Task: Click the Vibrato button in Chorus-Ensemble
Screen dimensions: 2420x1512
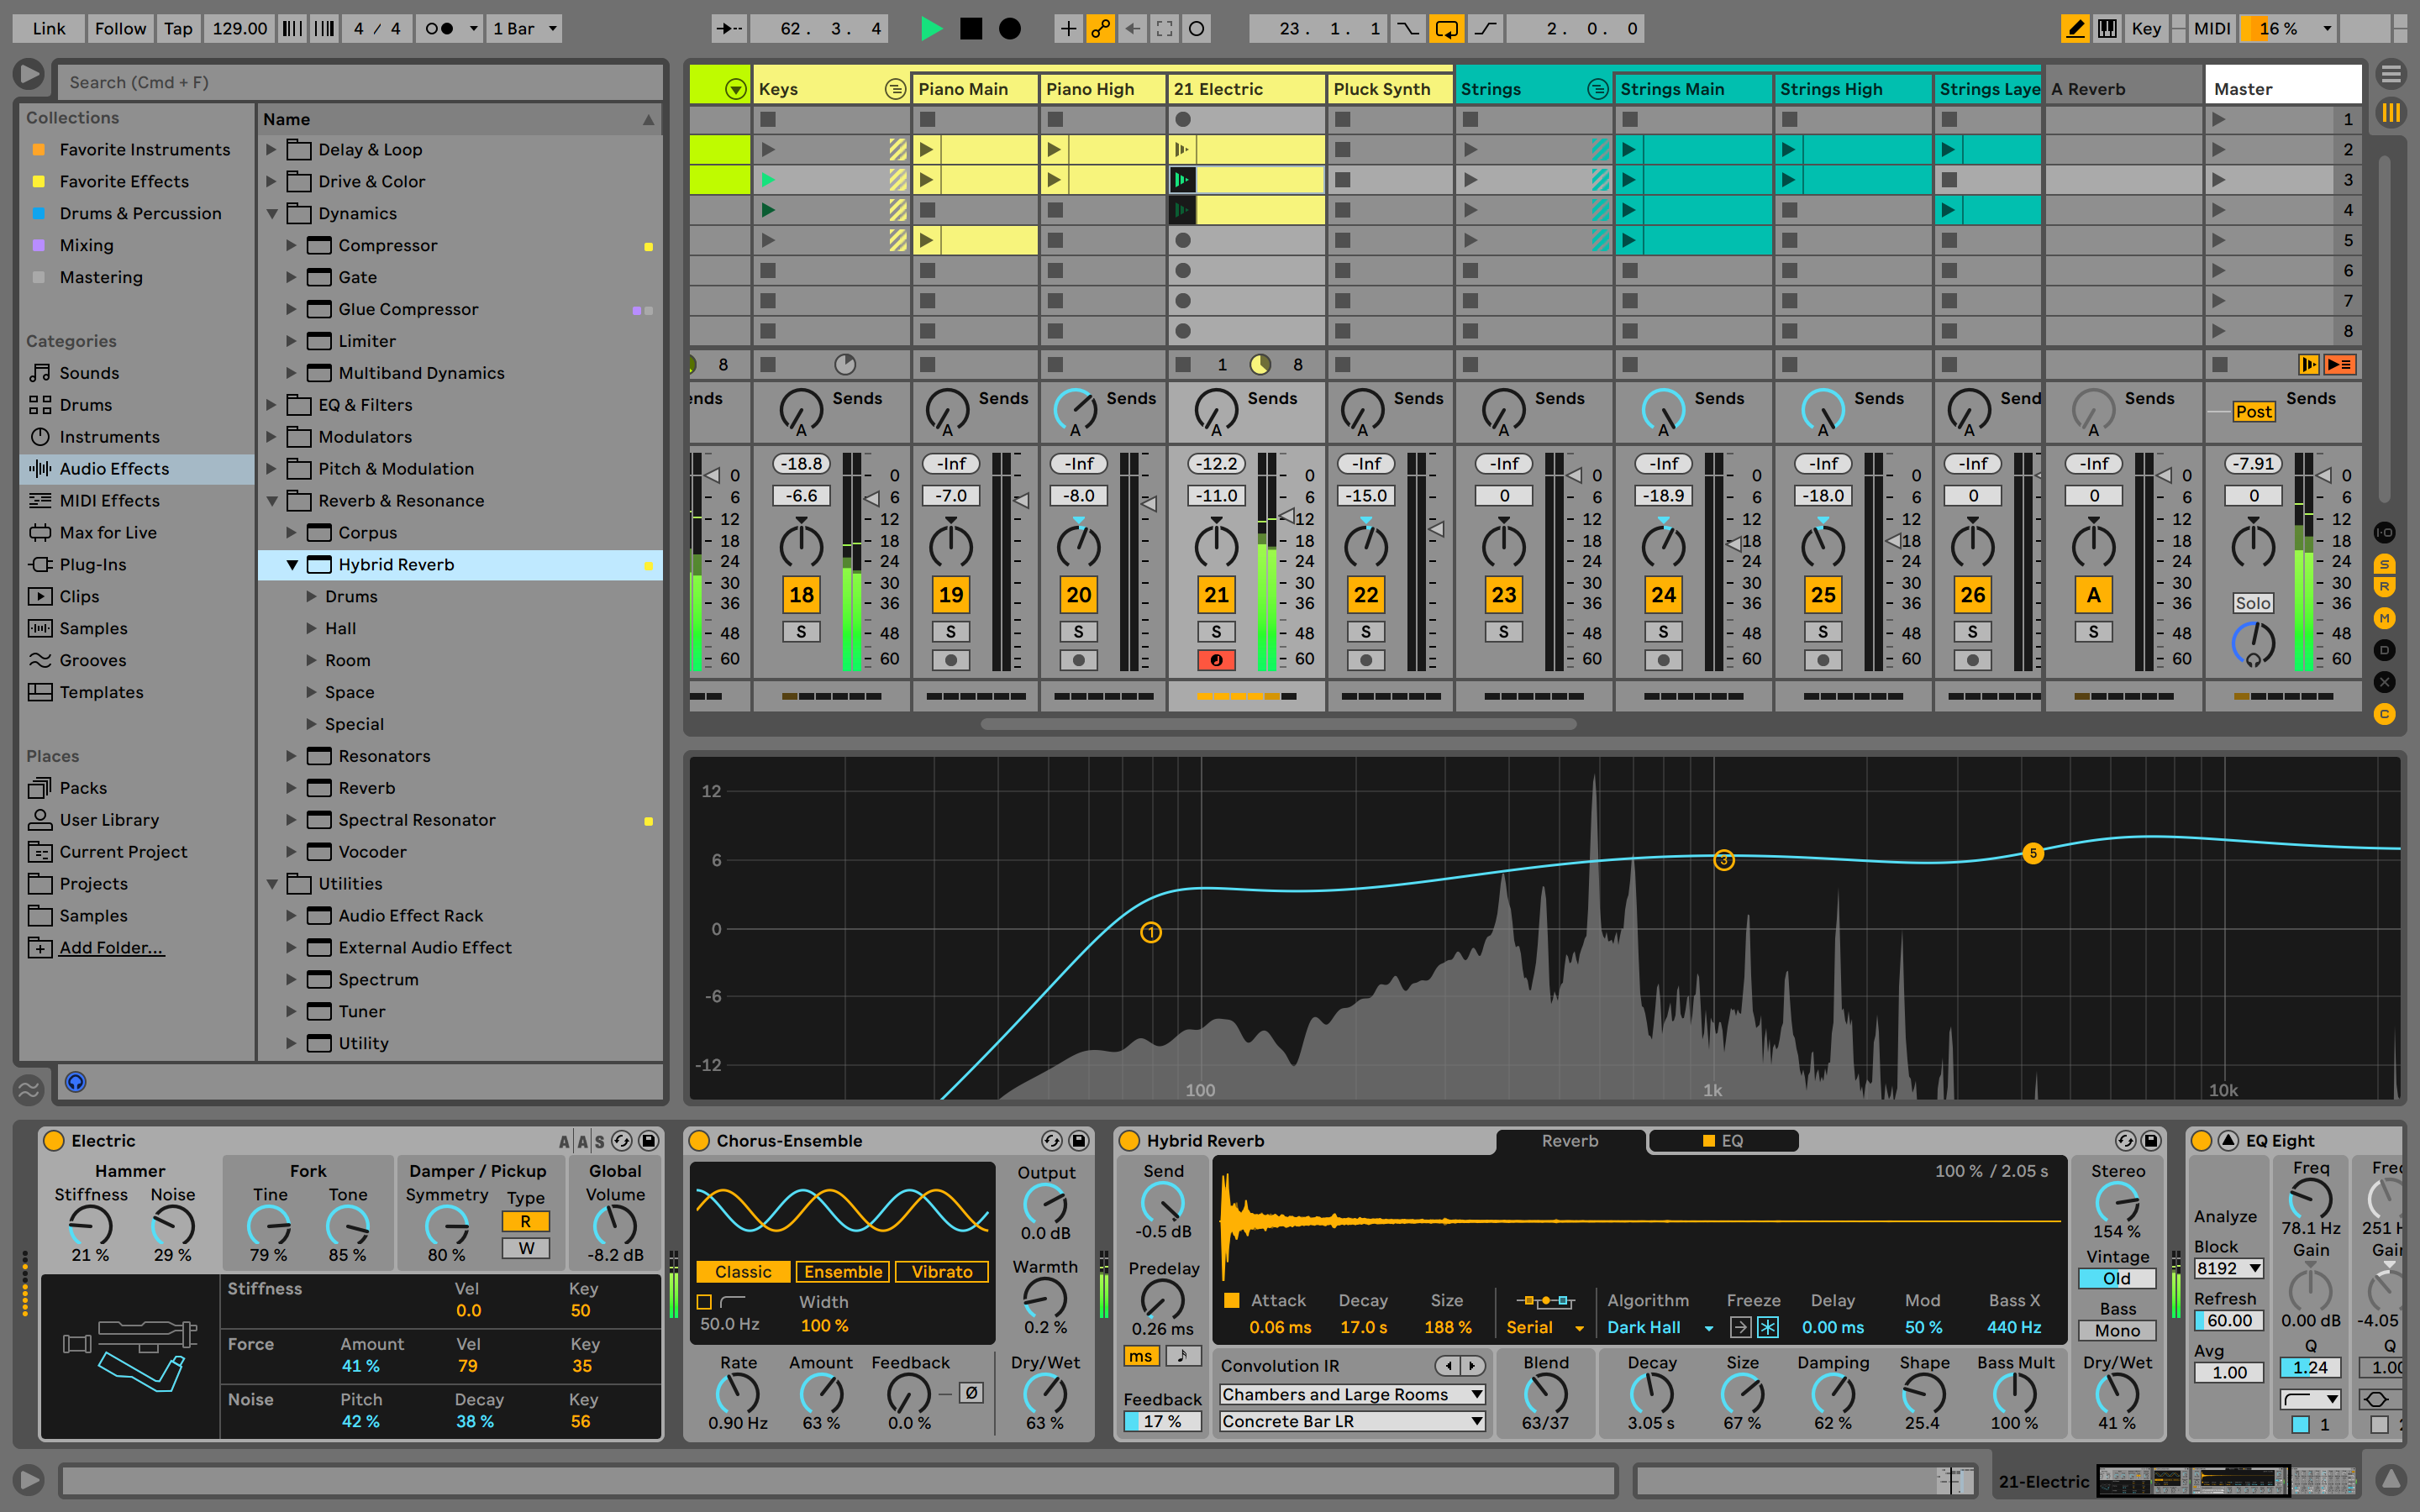Action: pyautogui.click(x=939, y=1270)
